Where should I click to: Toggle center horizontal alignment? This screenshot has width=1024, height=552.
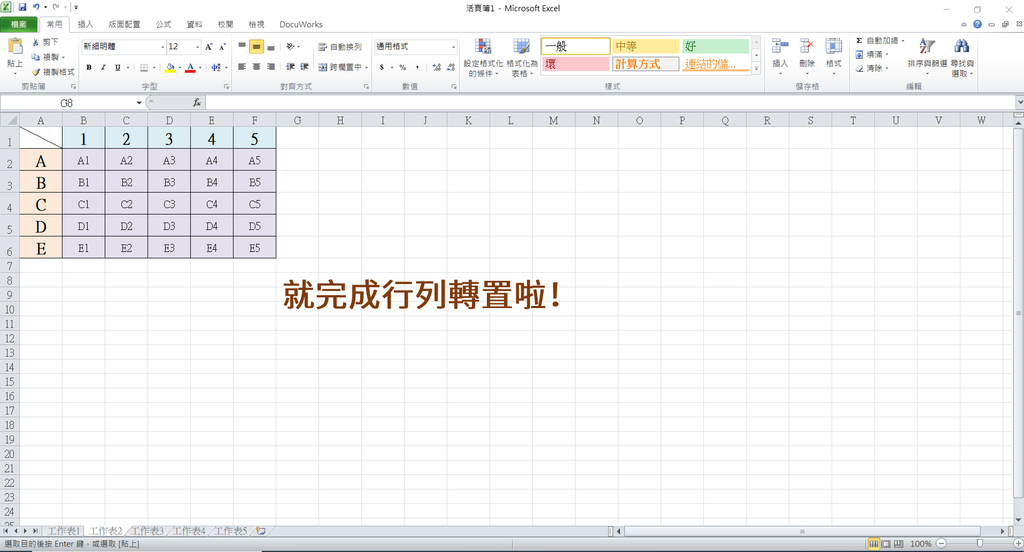pos(256,67)
